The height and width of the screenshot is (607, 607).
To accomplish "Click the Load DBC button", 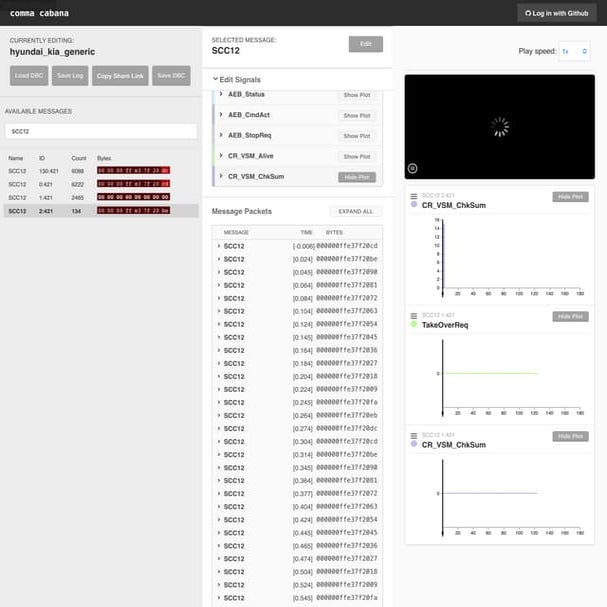I will [x=28, y=76].
